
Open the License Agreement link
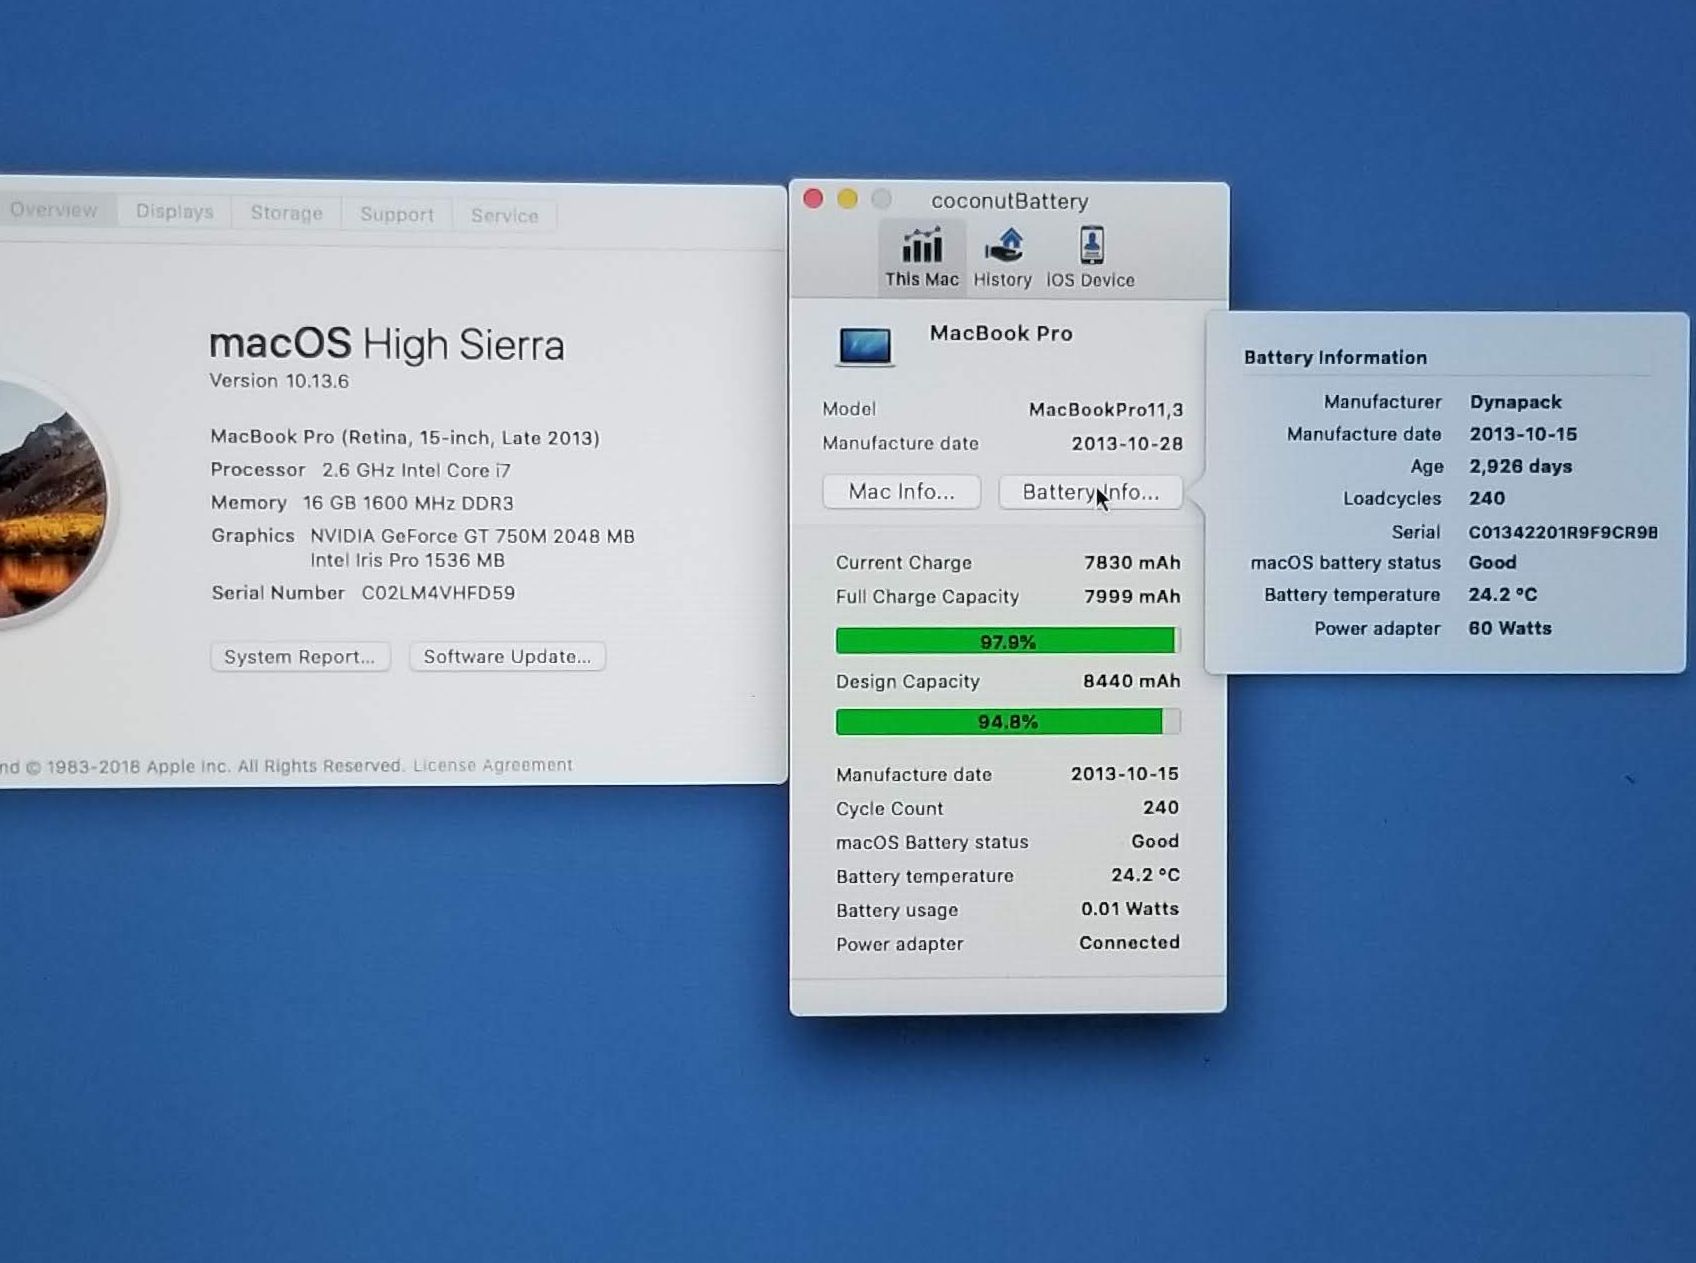click(x=493, y=765)
